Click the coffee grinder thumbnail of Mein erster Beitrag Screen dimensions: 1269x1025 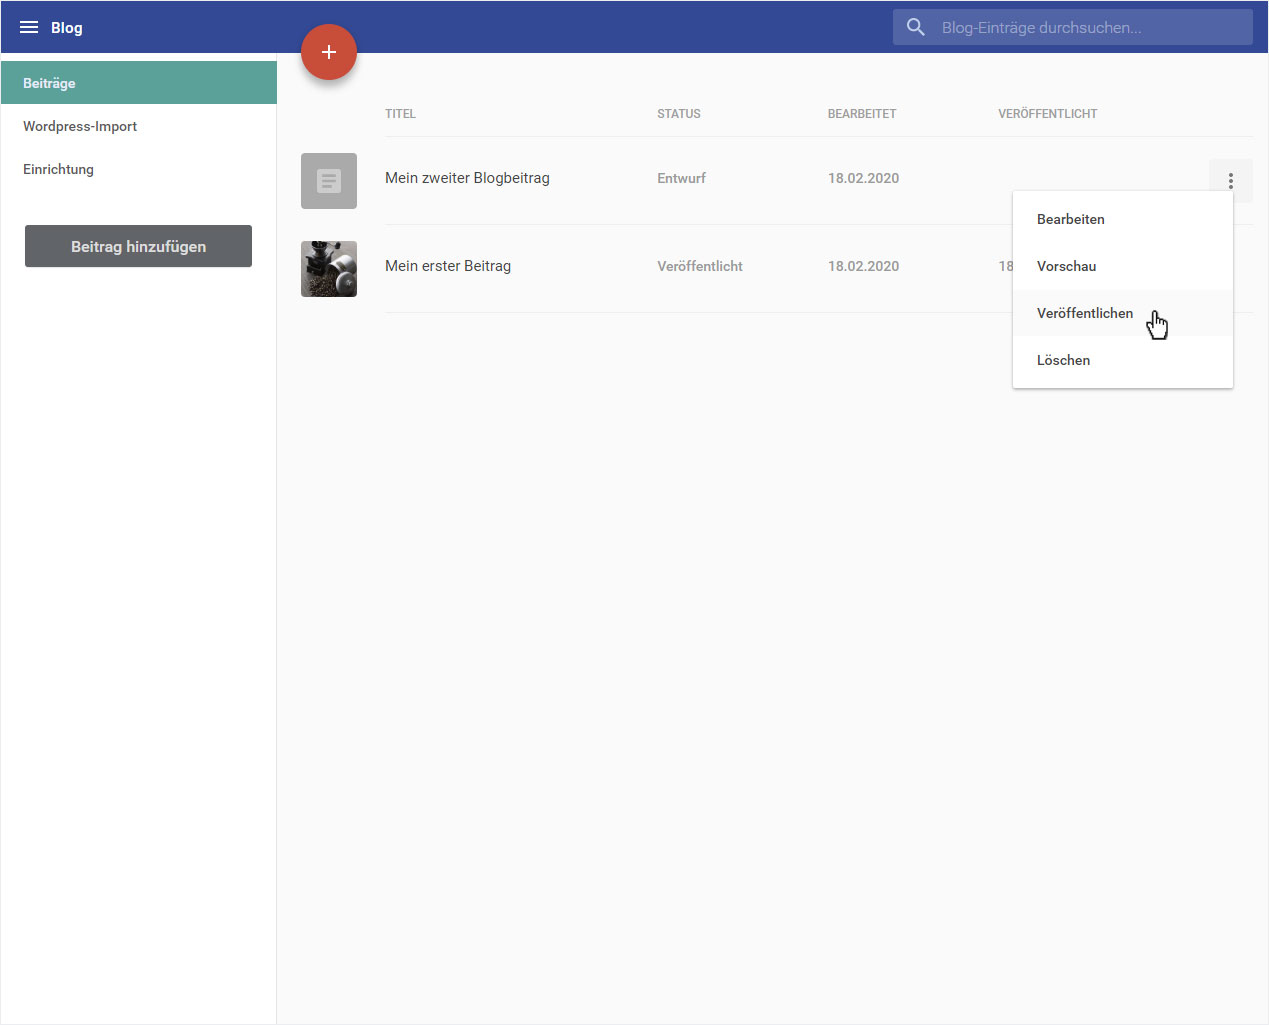click(x=329, y=269)
